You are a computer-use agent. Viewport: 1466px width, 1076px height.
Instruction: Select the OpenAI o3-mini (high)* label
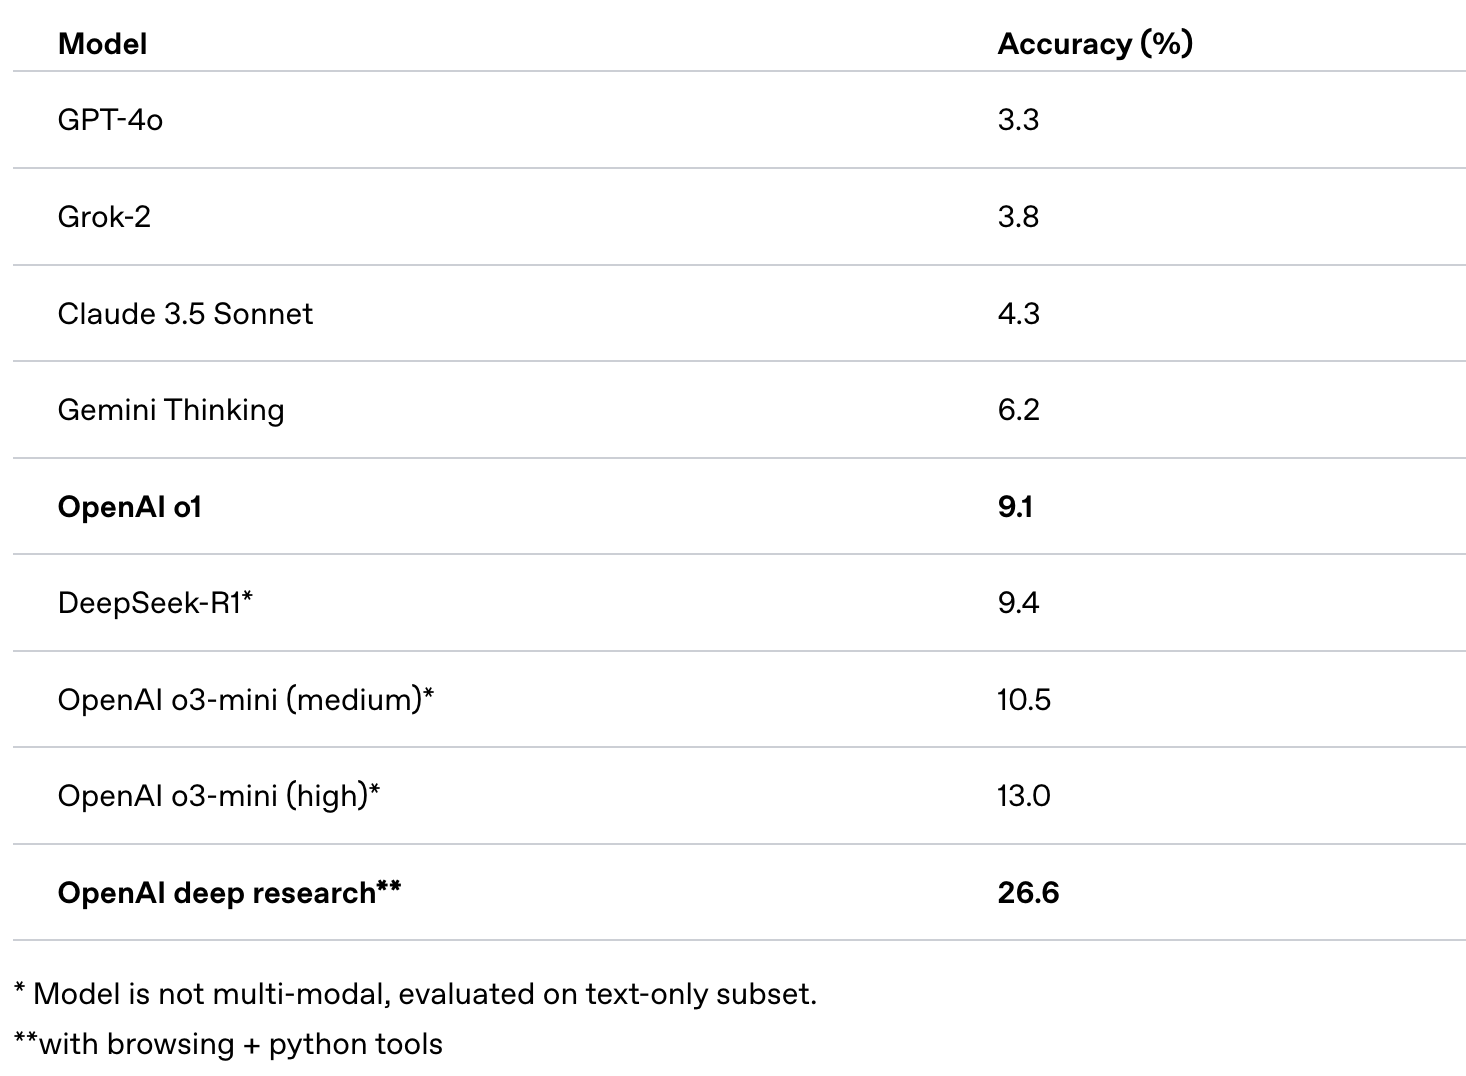(x=219, y=796)
